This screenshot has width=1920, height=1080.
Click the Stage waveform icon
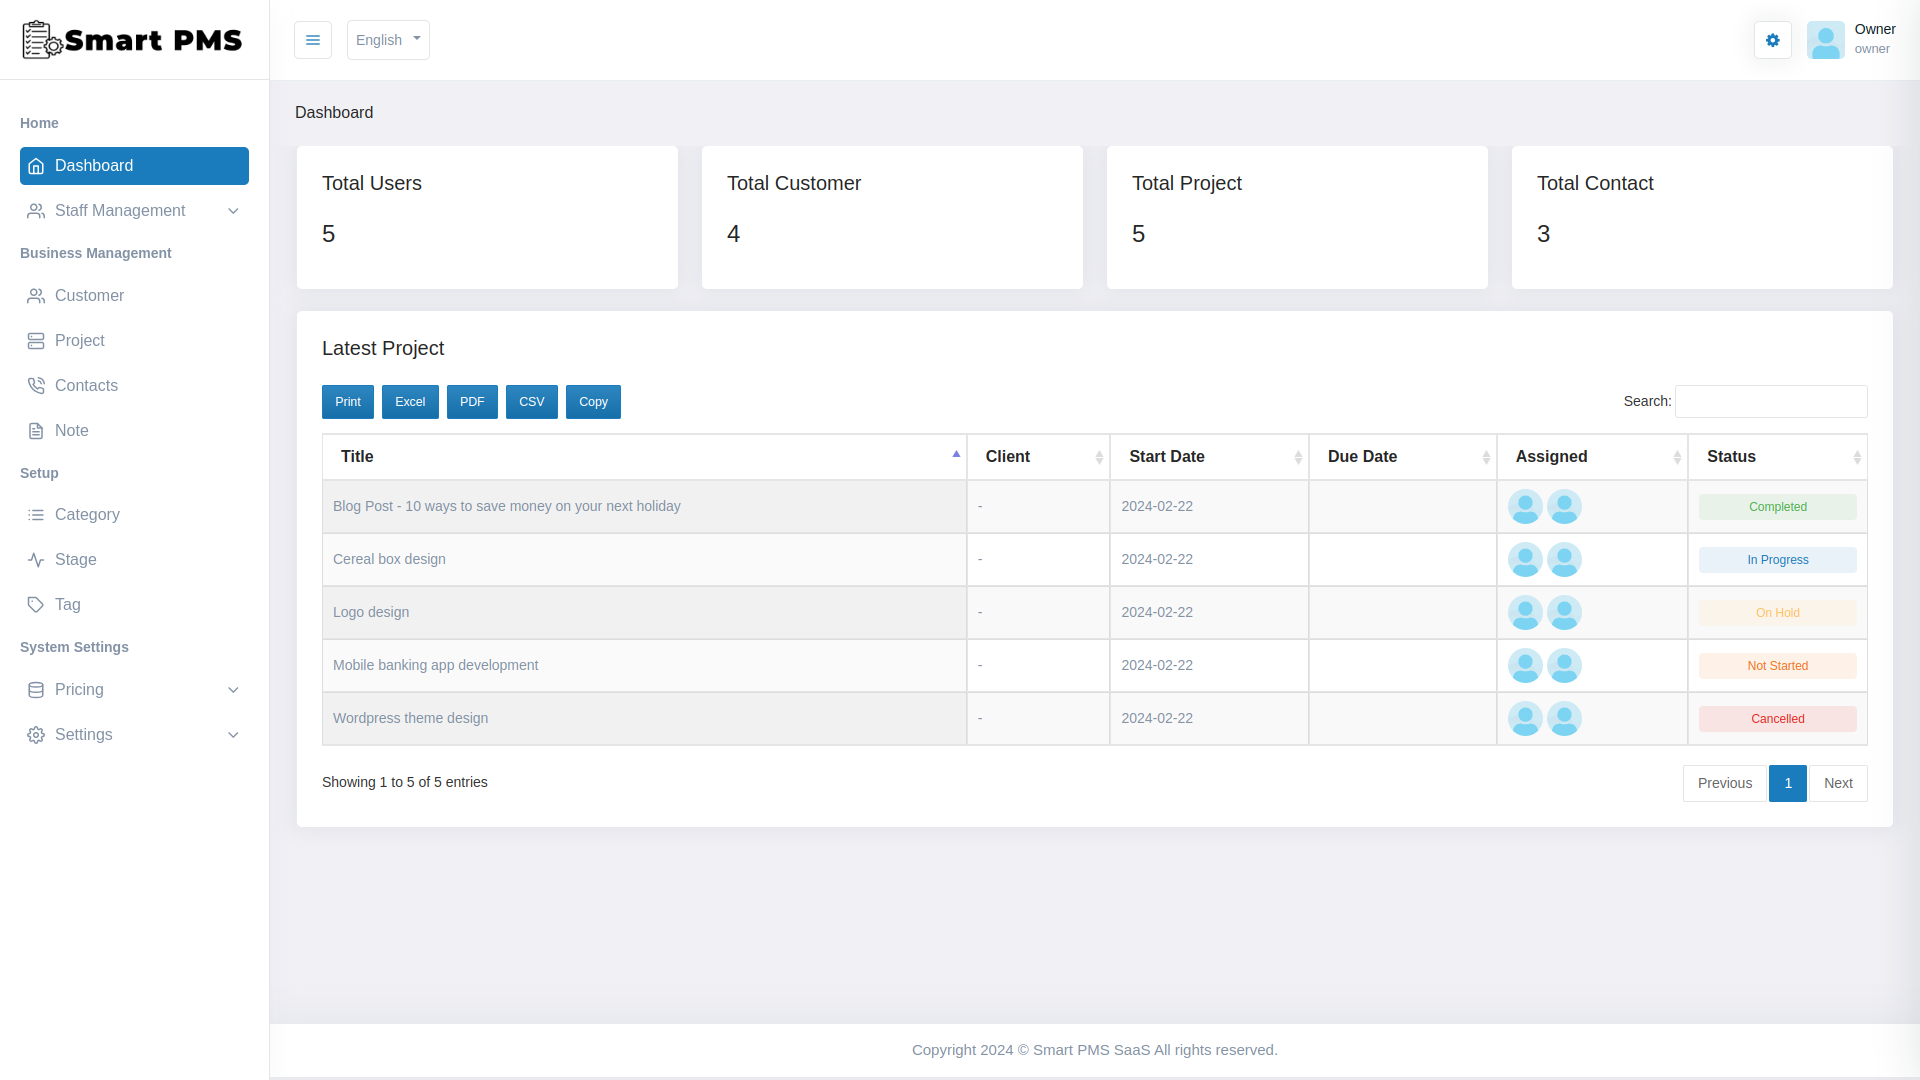coord(36,559)
